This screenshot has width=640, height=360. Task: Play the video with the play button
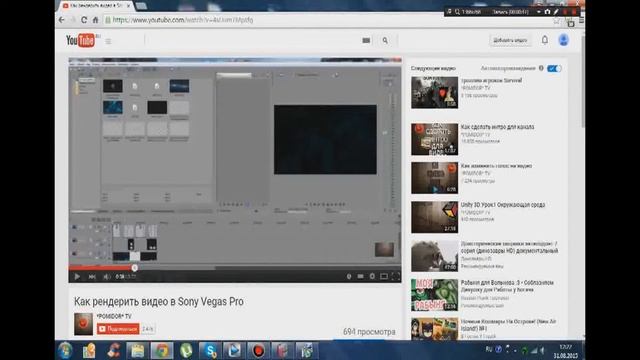click(x=77, y=276)
